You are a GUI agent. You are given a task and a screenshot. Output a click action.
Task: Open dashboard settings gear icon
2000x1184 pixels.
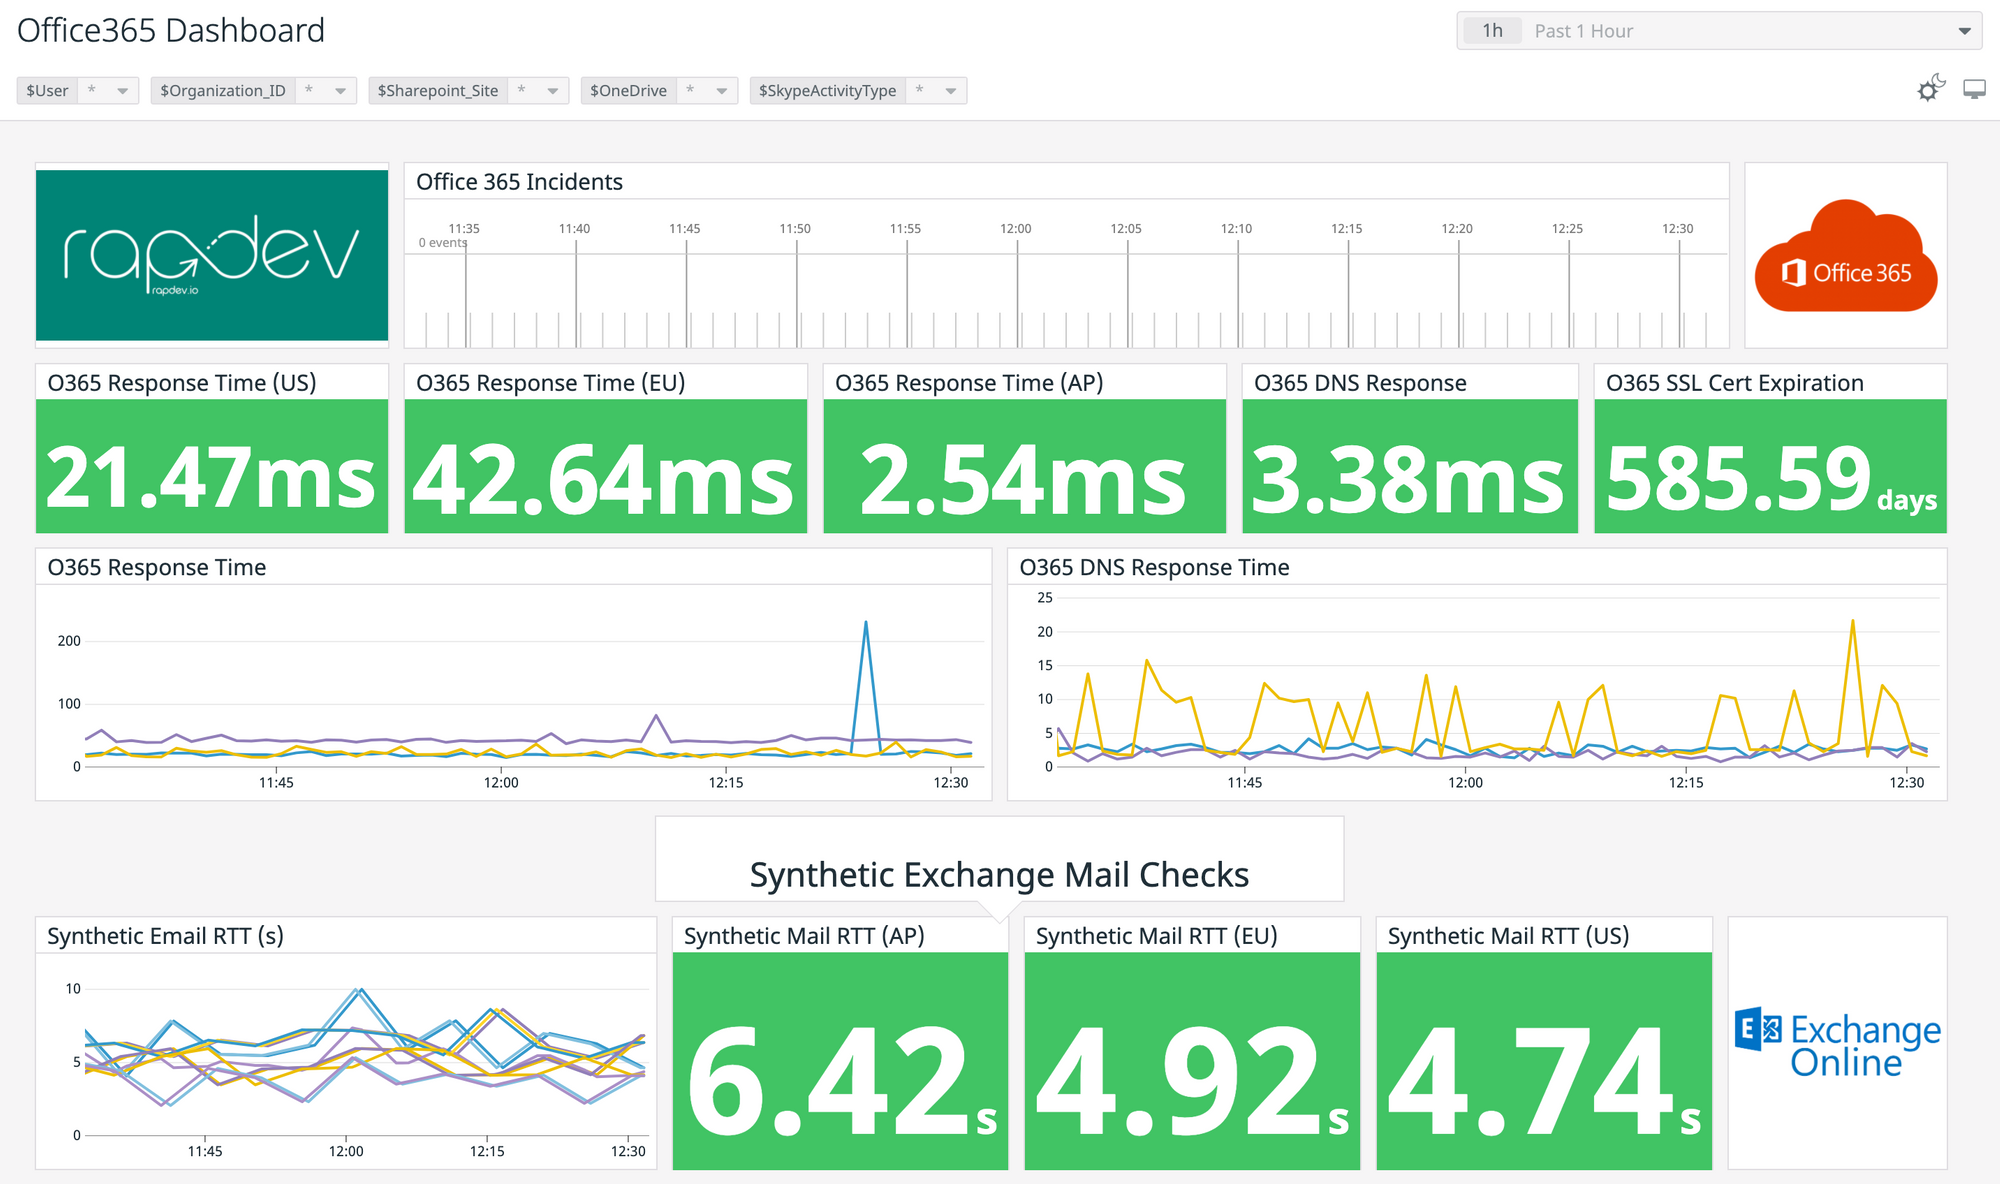tap(1930, 89)
